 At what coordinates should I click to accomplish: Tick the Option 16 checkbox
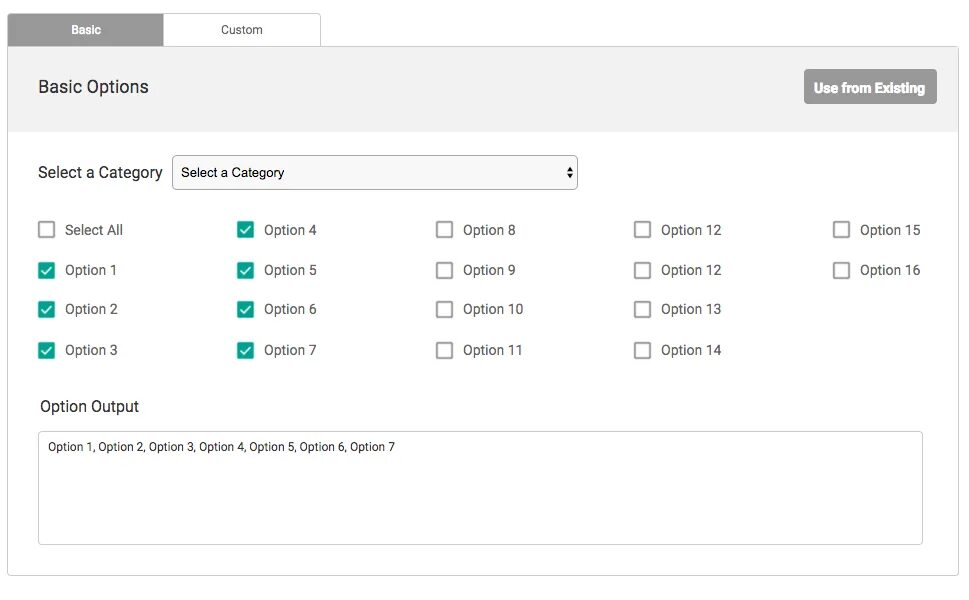pos(842,270)
